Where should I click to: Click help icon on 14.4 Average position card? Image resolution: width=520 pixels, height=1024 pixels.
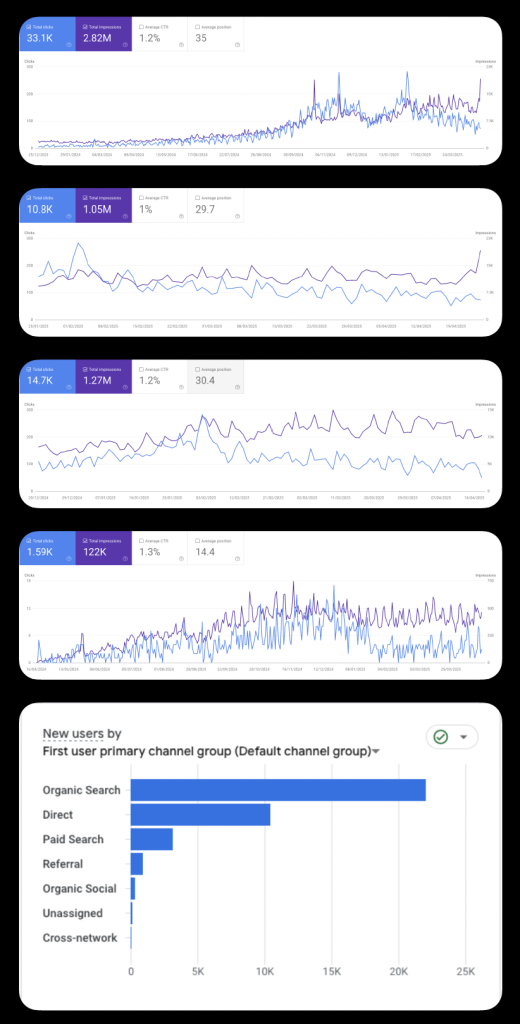click(x=237, y=559)
